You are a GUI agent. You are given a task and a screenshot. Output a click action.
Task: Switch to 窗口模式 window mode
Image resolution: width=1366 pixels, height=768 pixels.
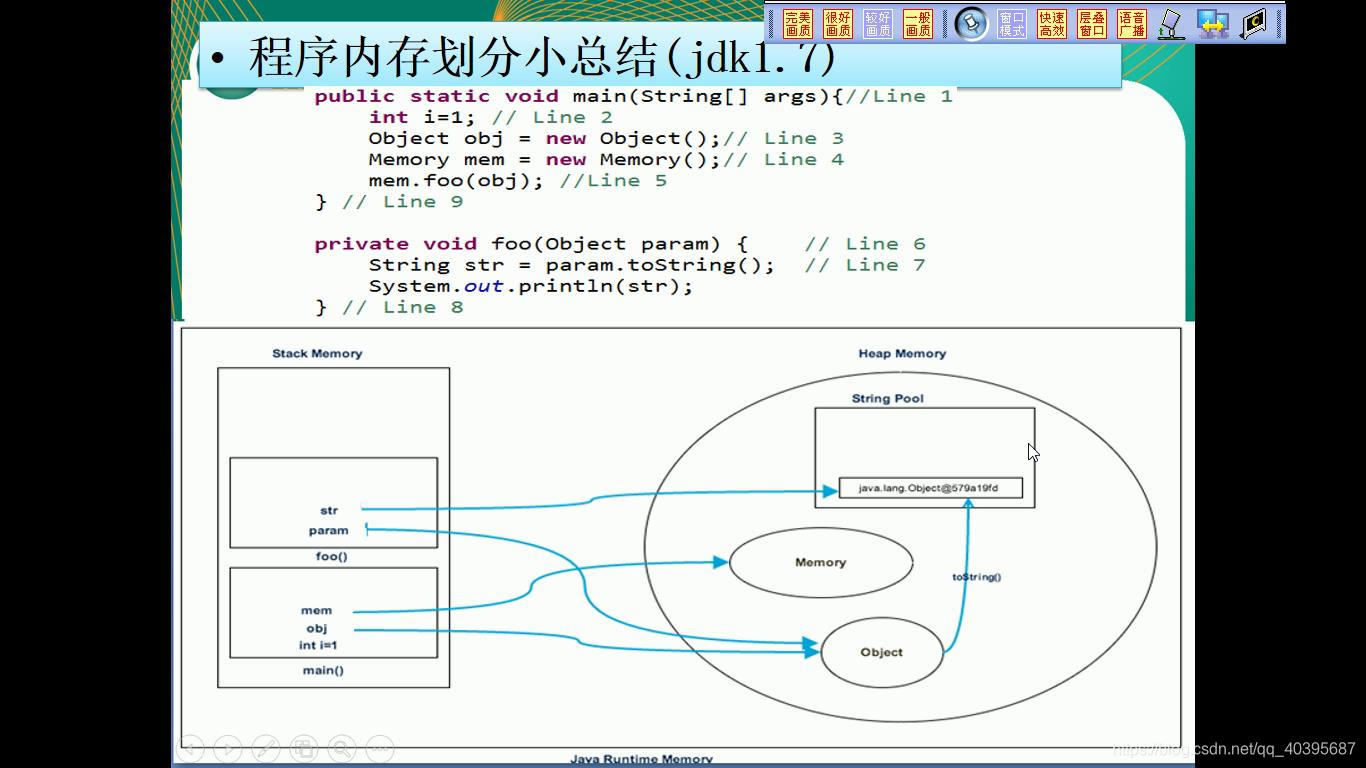[1012, 24]
